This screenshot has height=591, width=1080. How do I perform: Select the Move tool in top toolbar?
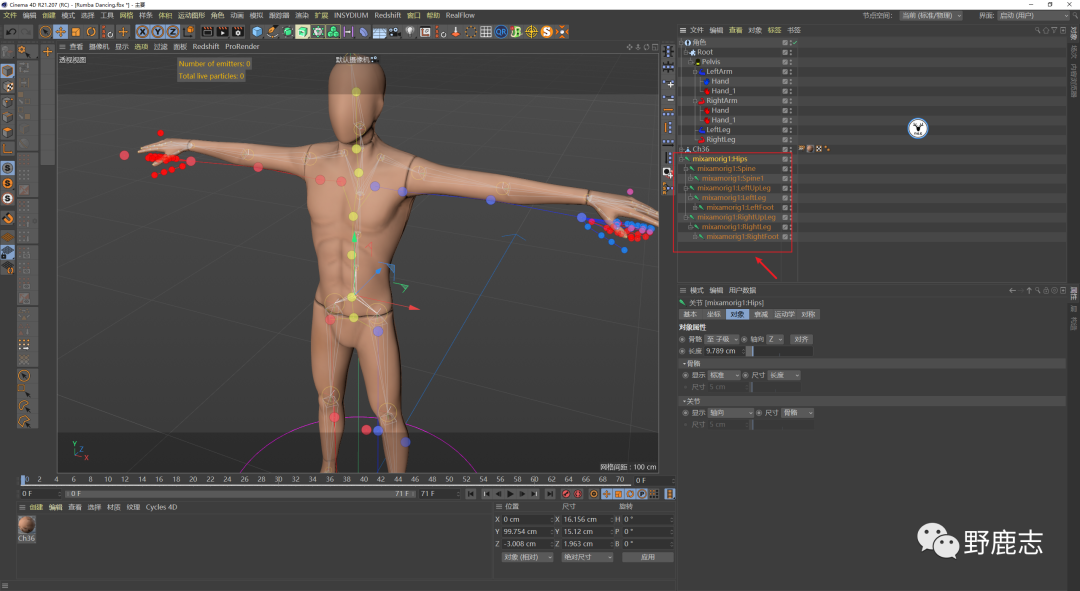60,32
